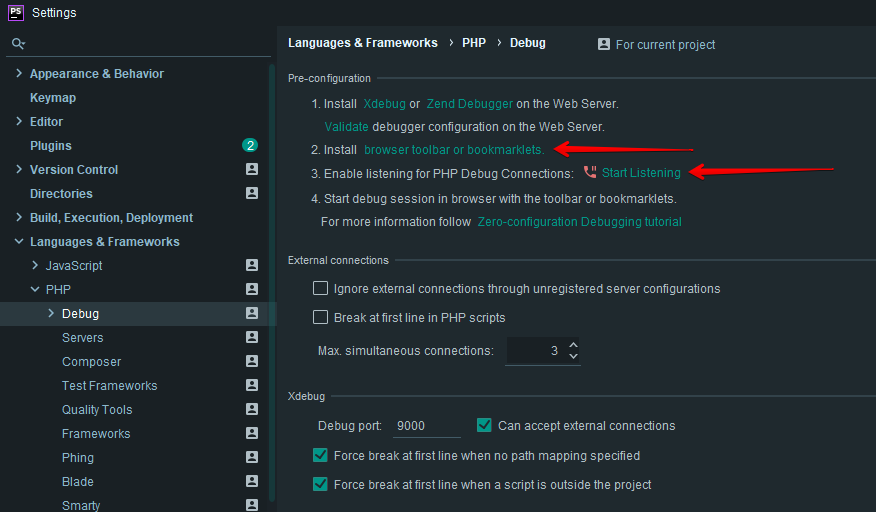
Task: Open the Xdebug install link
Action: 384,104
